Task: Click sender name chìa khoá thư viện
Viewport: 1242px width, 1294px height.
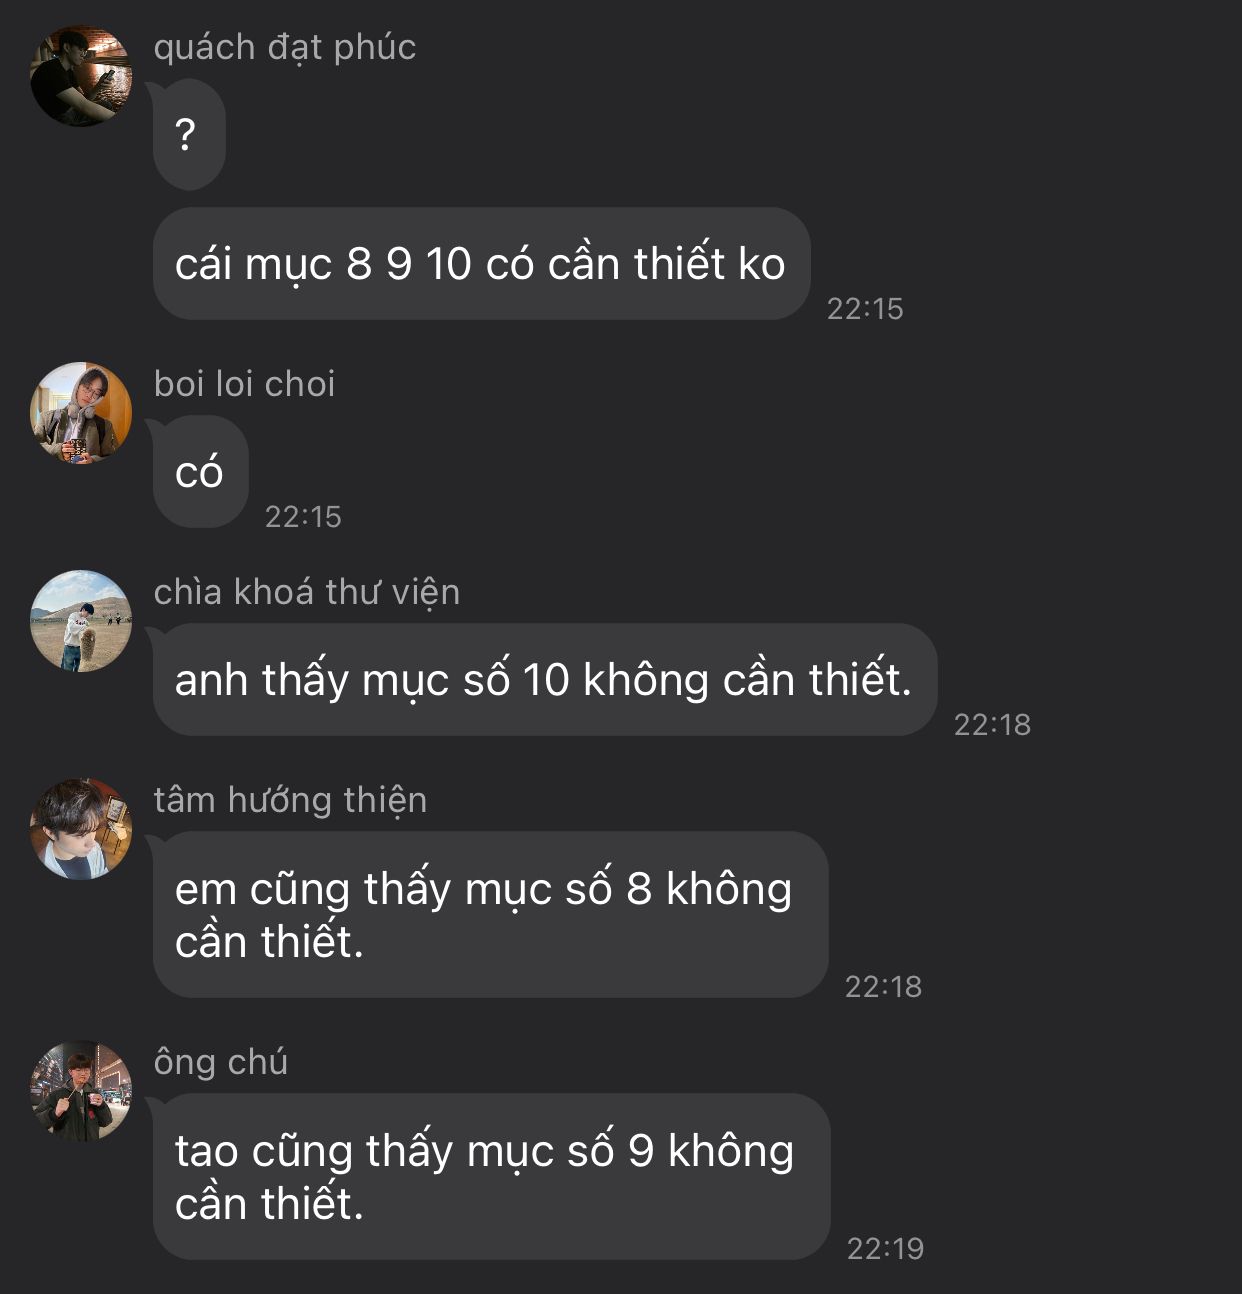Action: point(307,592)
